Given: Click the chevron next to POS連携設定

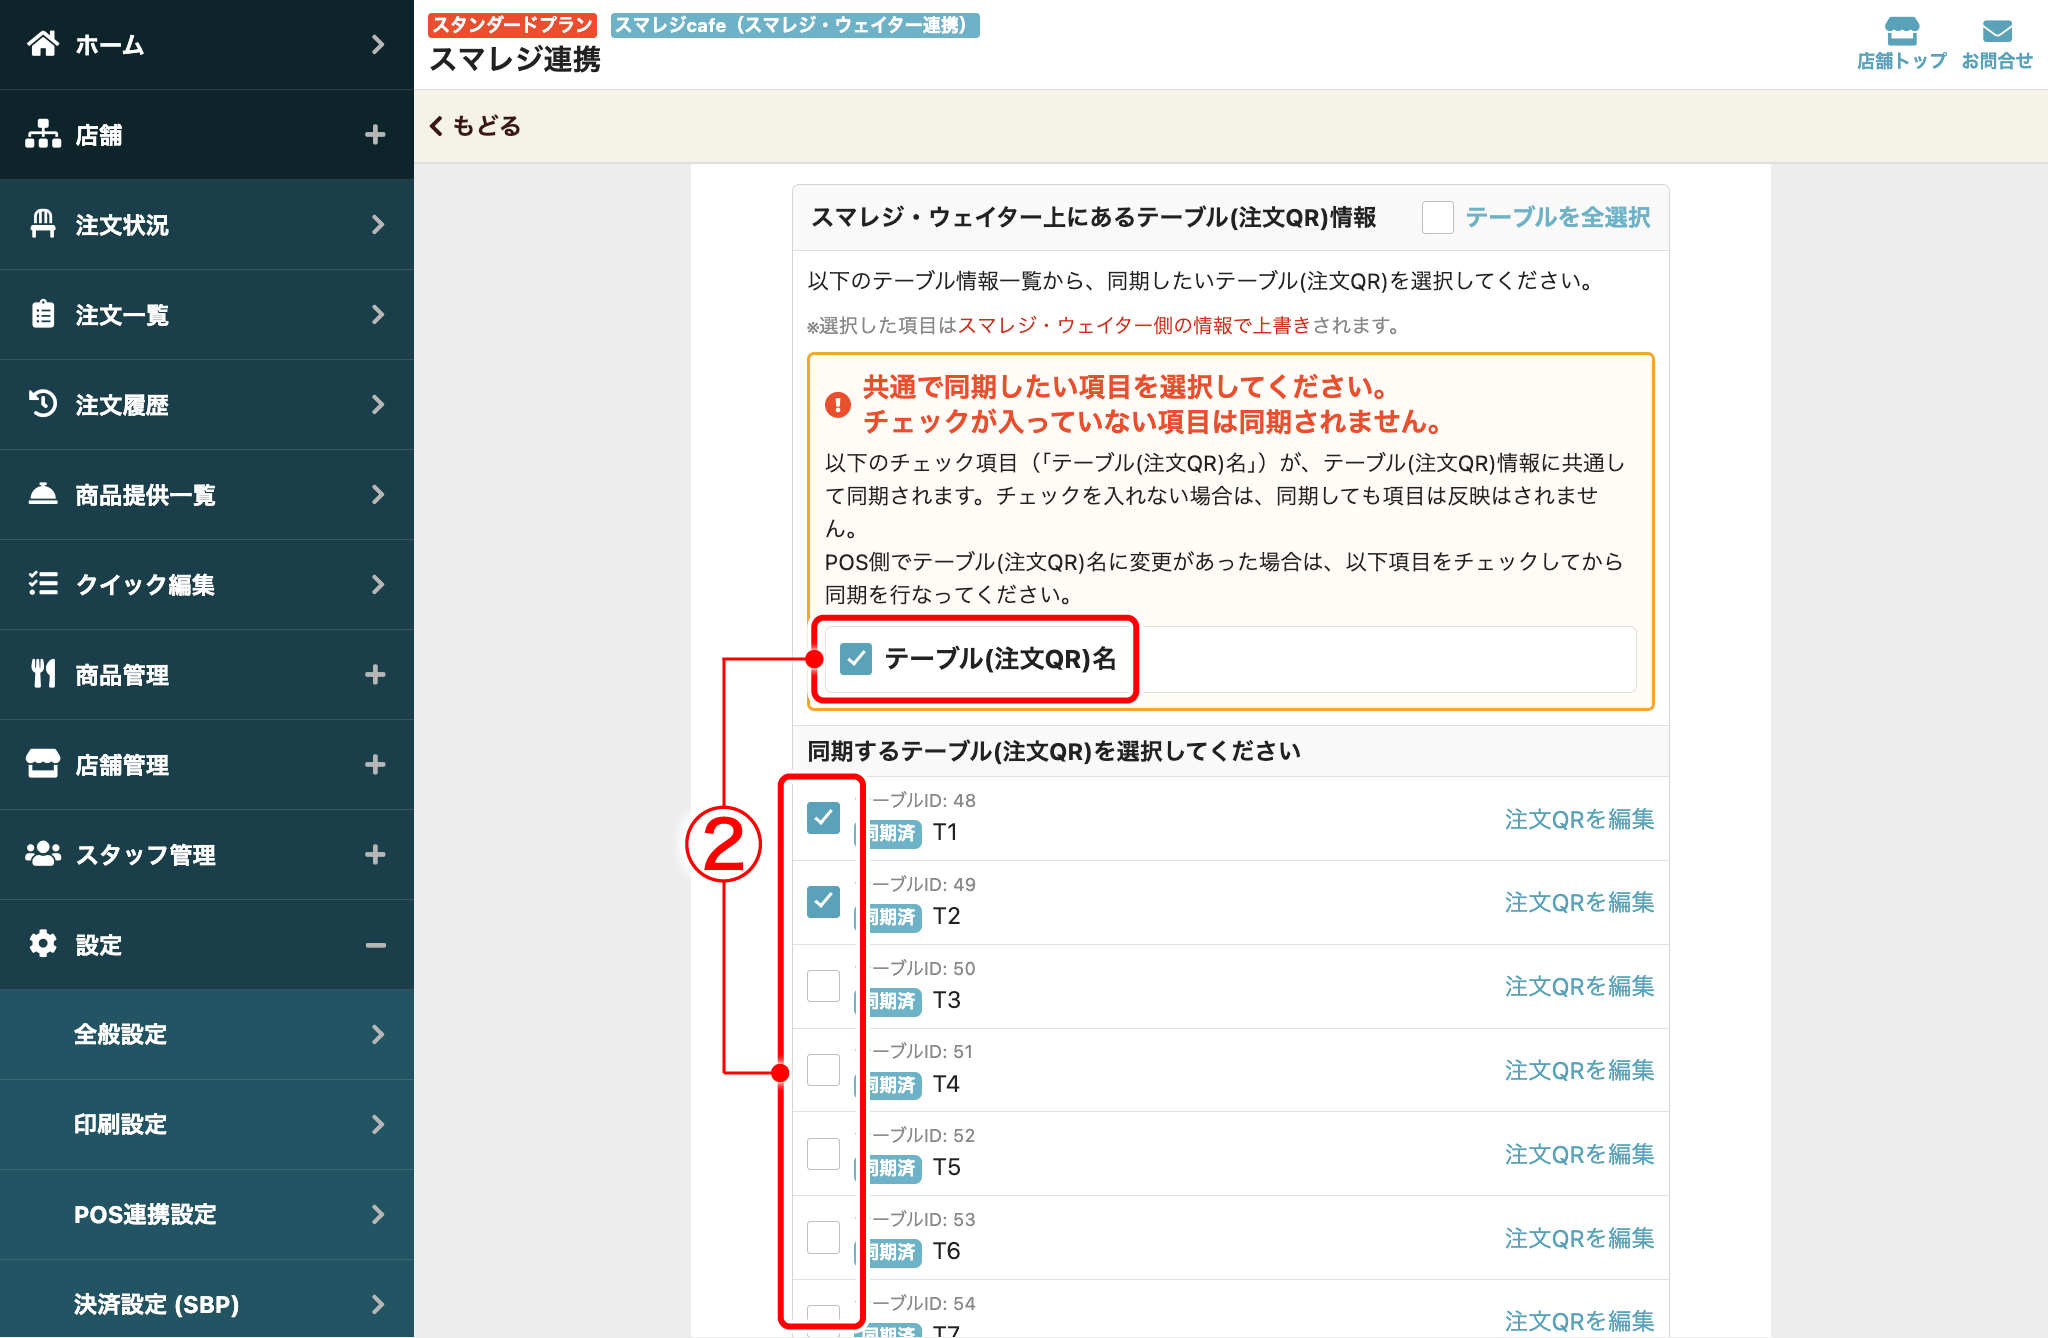Looking at the screenshot, I should [x=377, y=1214].
